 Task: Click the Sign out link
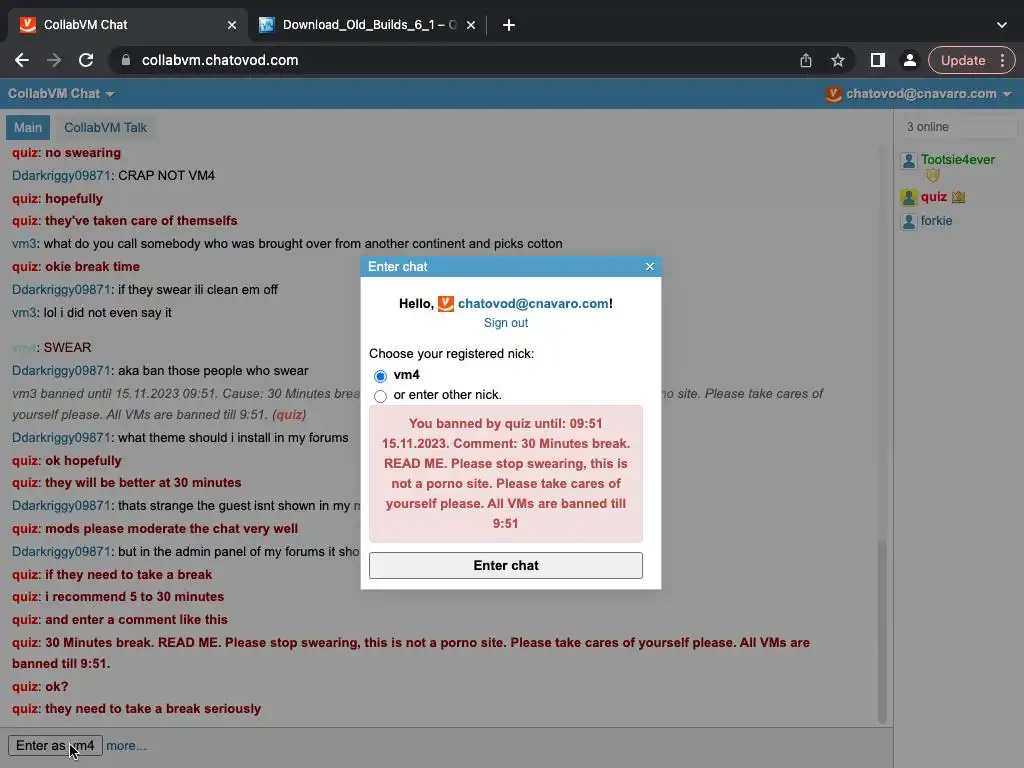tap(505, 323)
